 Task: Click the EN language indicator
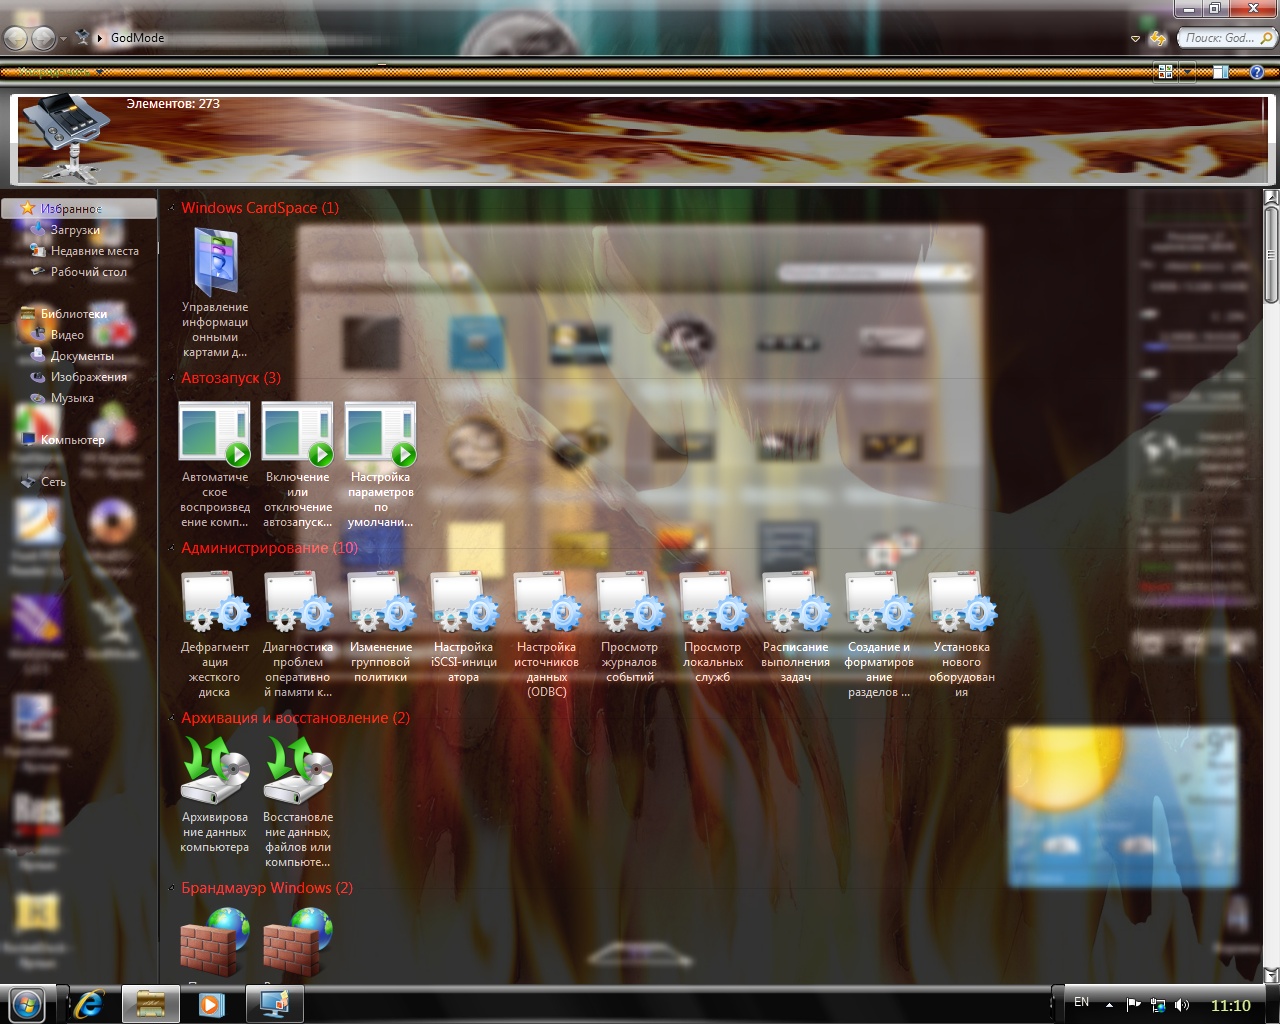[x=1081, y=1002]
